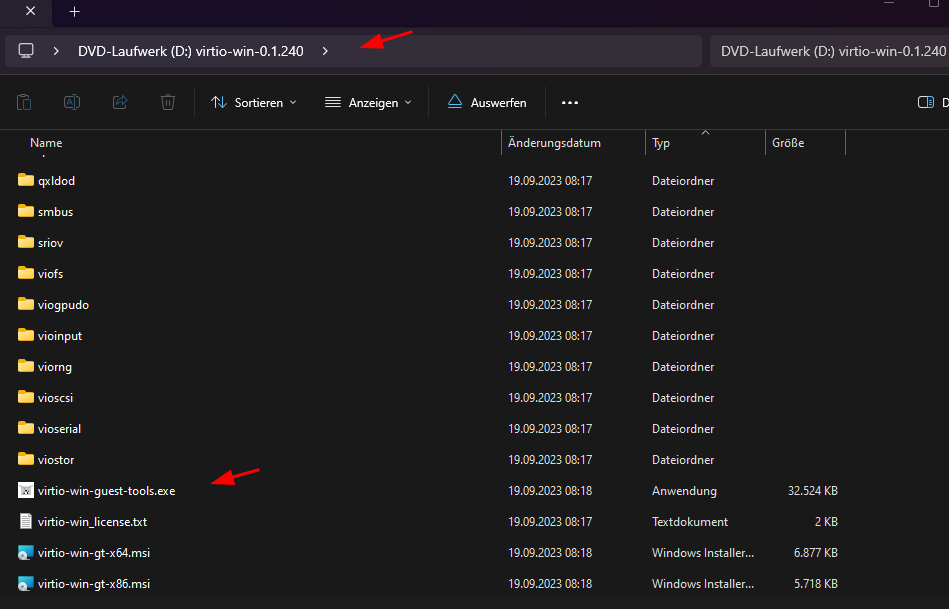This screenshot has width=949, height=609.
Task: Expand chevron after DVD-Laufwerk breadcrumb
Action: pyautogui.click(x=325, y=51)
